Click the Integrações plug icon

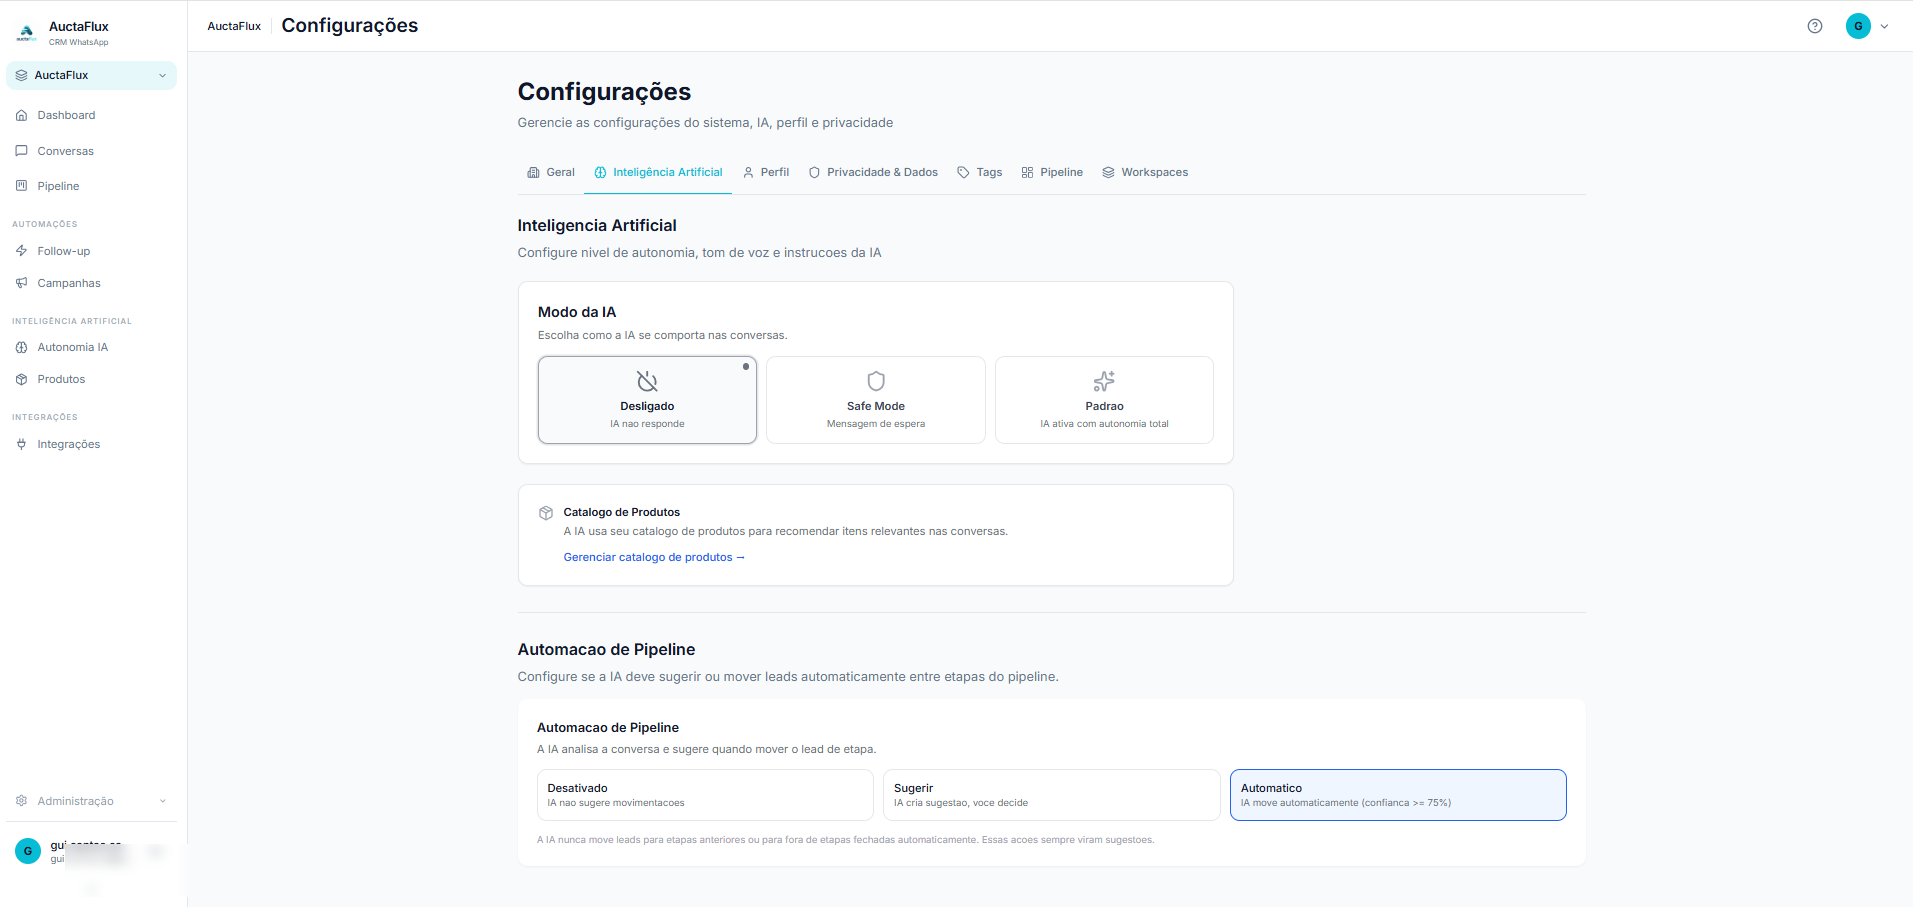tap(21, 444)
